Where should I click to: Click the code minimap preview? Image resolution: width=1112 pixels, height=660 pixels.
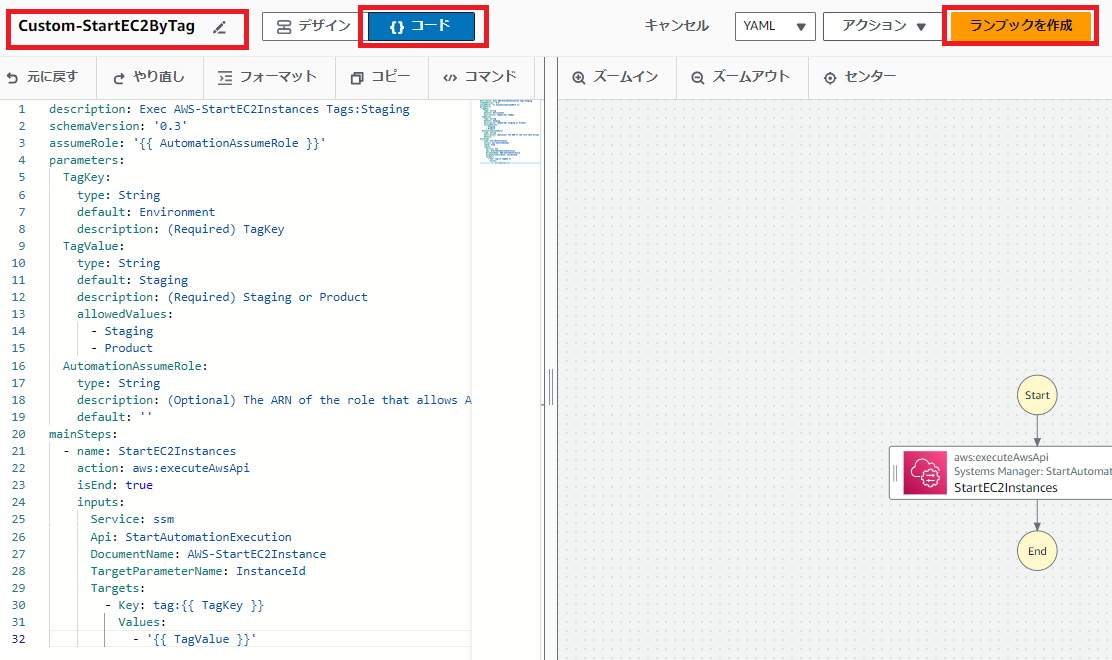tap(508, 133)
